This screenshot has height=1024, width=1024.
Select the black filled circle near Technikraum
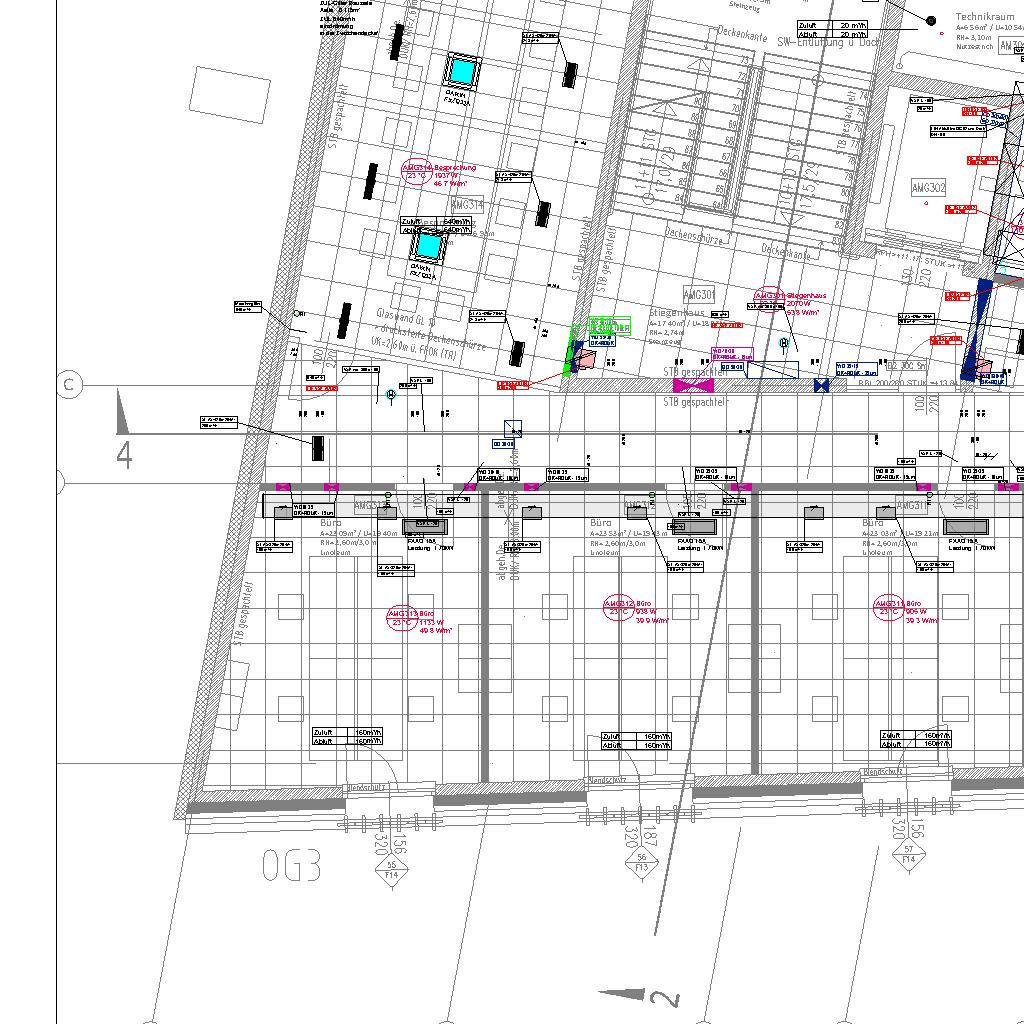point(931,20)
